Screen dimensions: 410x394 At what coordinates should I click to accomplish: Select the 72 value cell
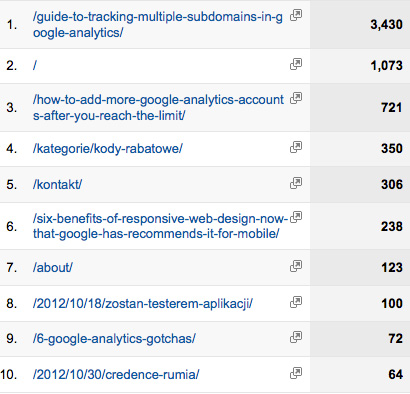(395, 339)
